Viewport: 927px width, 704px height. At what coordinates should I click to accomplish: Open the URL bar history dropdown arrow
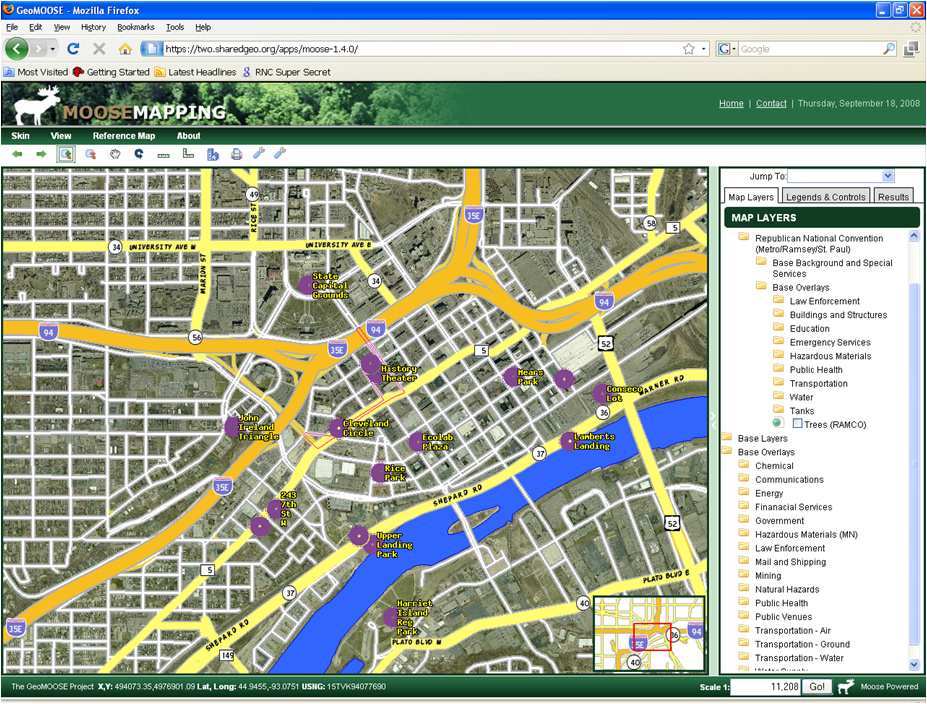(x=704, y=49)
